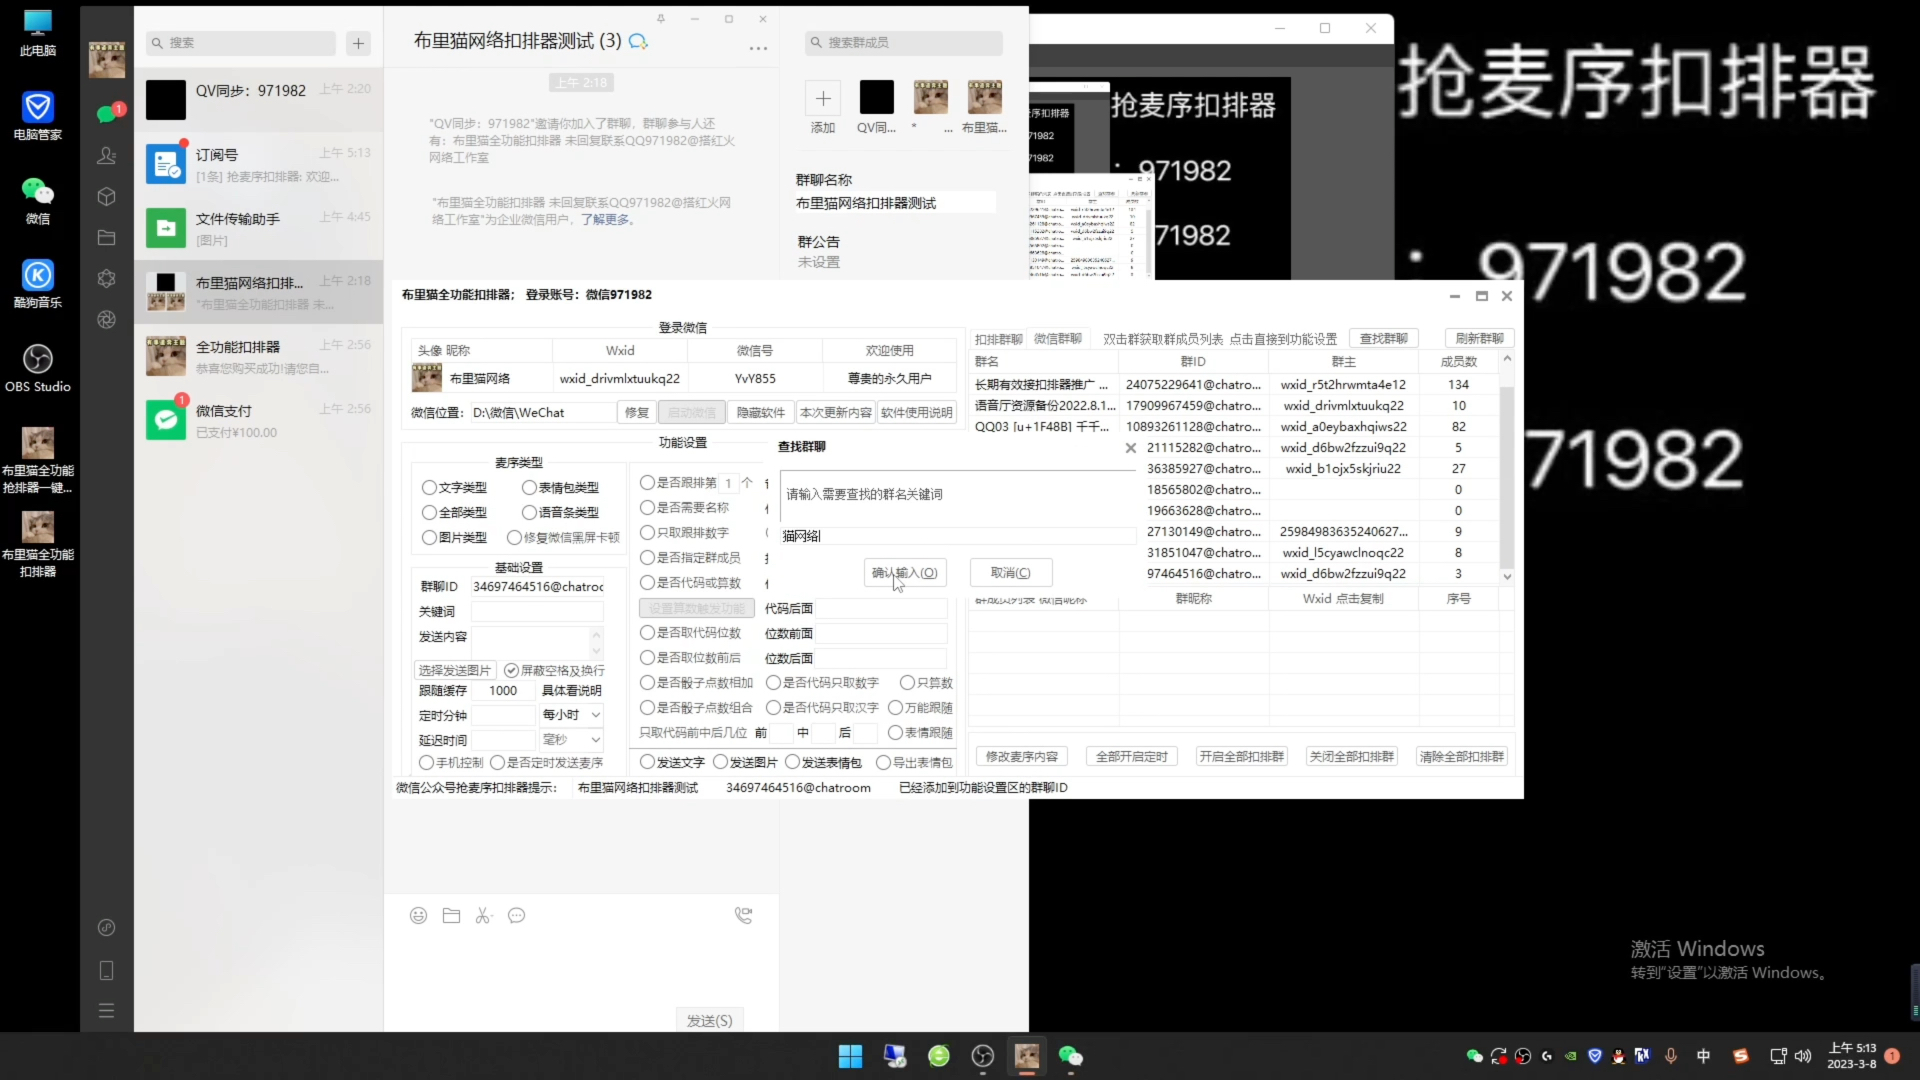Open 微信支付 conversation

[259, 420]
